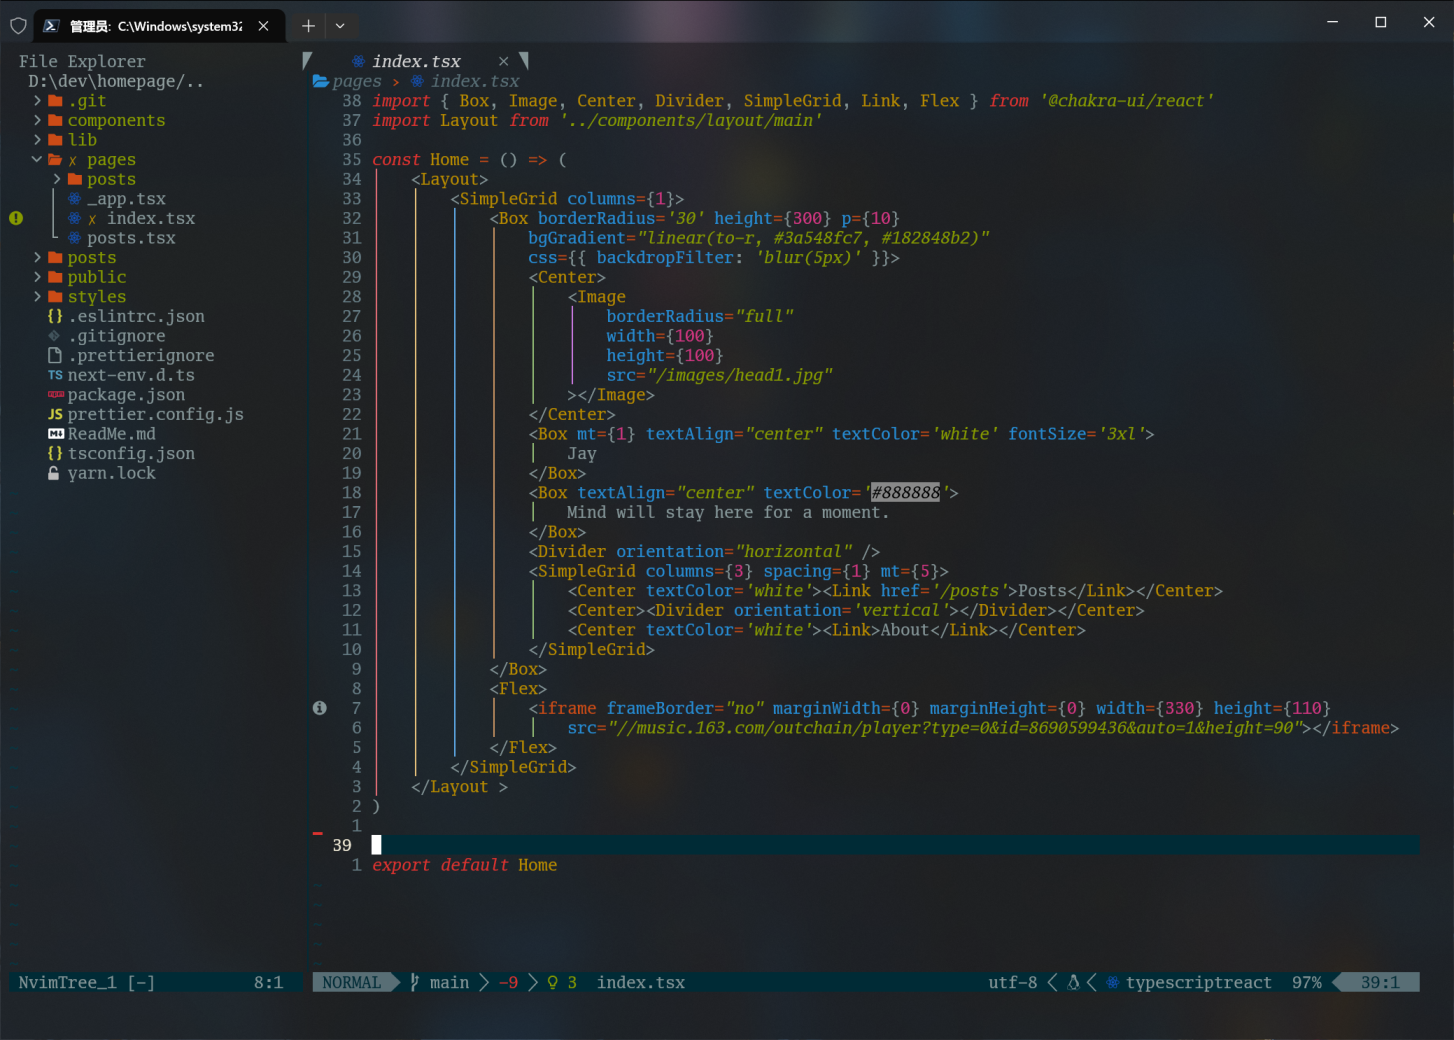Click the lib folder icon
Image resolution: width=1454 pixels, height=1040 pixels.
click(55, 140)
